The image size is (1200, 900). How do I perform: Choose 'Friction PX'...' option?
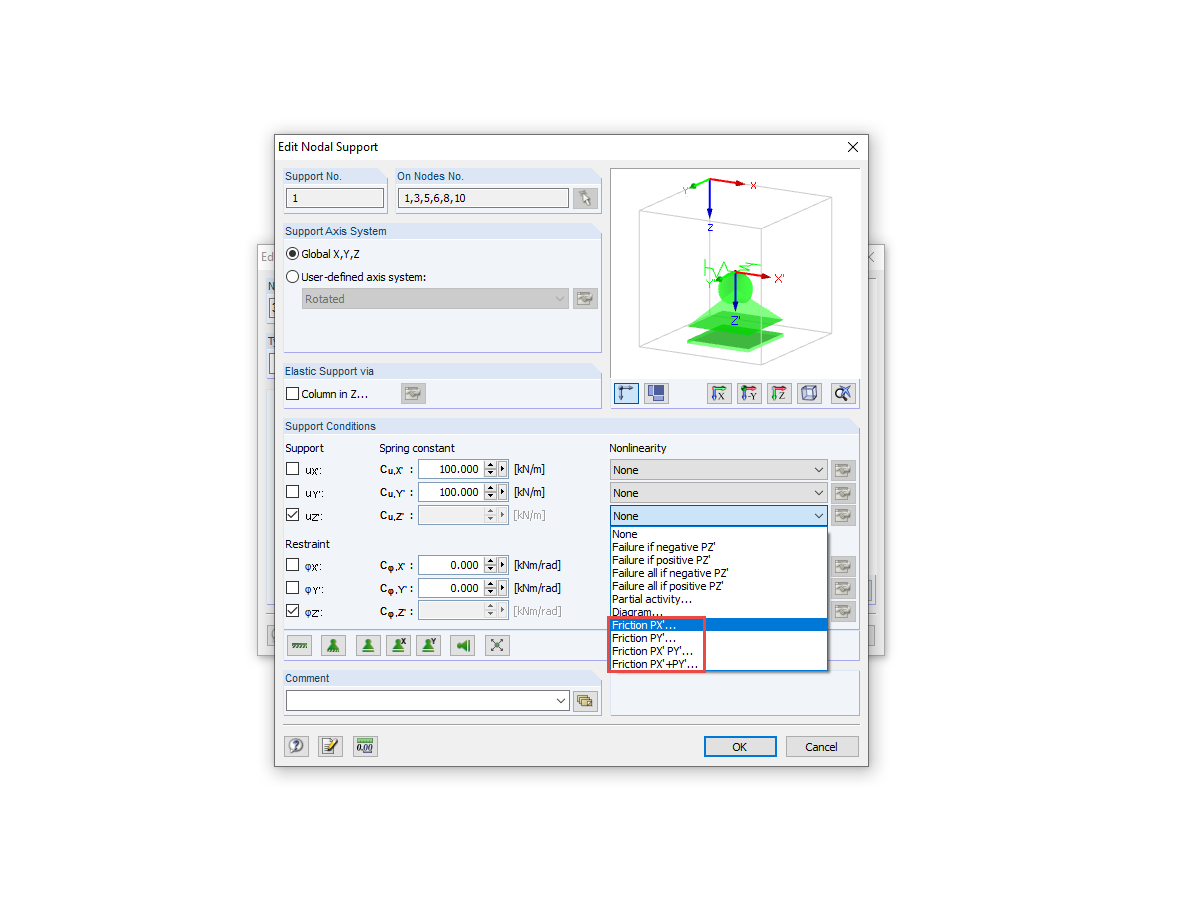[719, 625]
